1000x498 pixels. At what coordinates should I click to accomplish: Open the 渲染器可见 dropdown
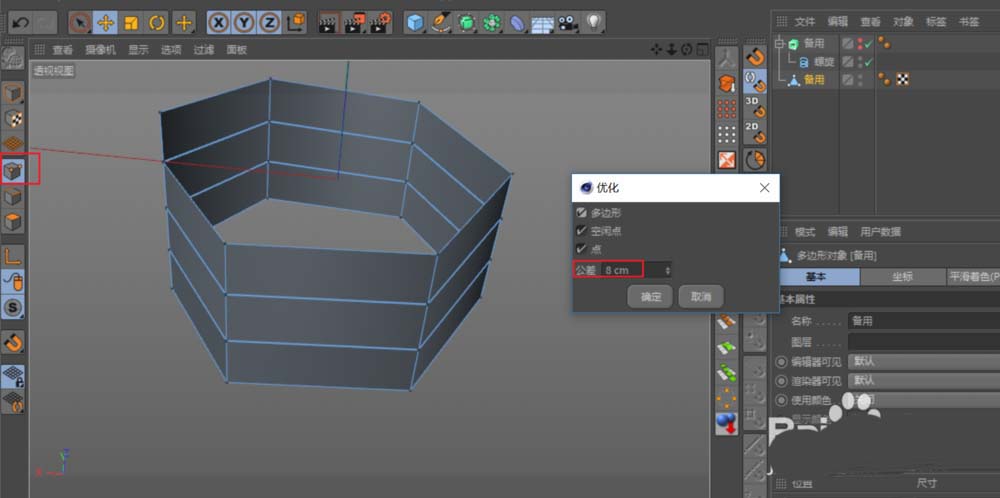[920, 380]
